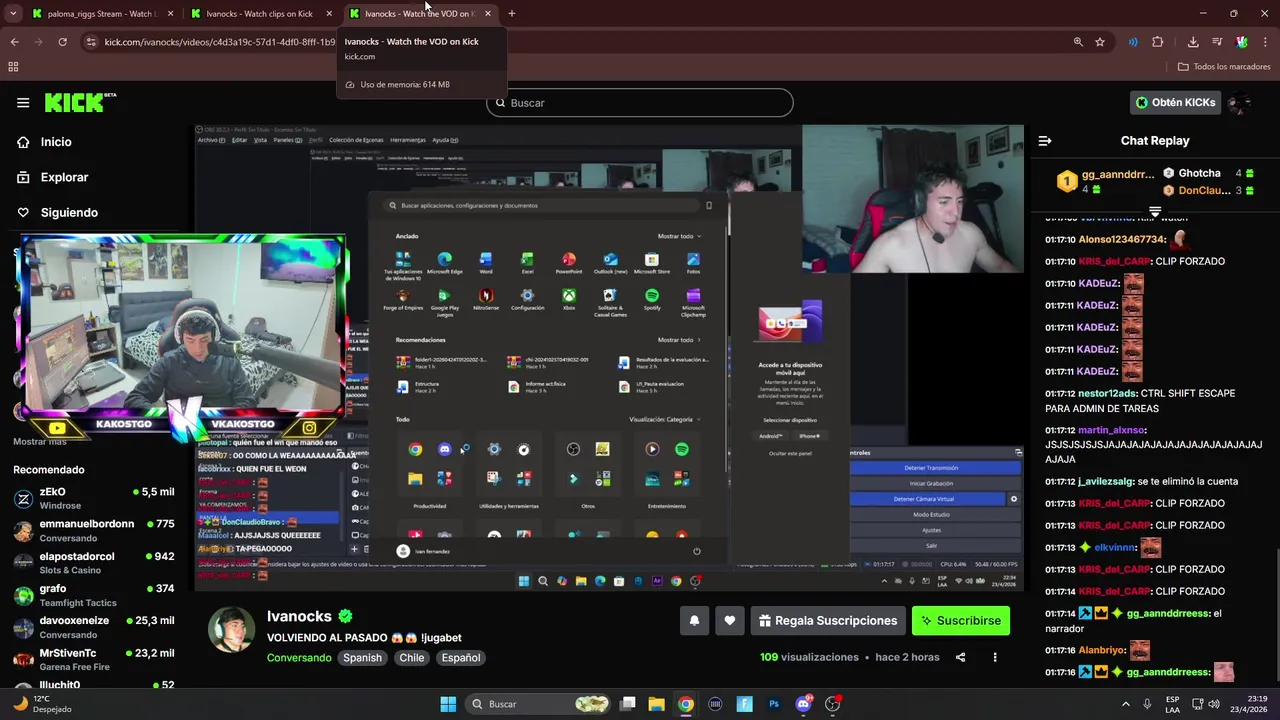Click chat username elkvinnn
The image size is (1280, 720).
(1115, 547)
